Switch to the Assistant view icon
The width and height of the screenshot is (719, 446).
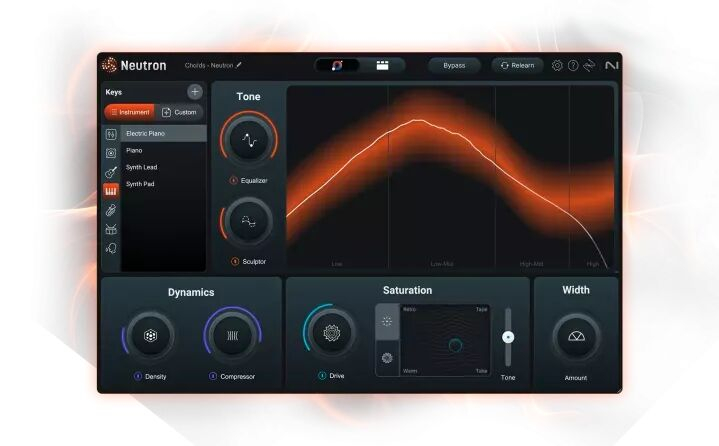click(338, 65)
